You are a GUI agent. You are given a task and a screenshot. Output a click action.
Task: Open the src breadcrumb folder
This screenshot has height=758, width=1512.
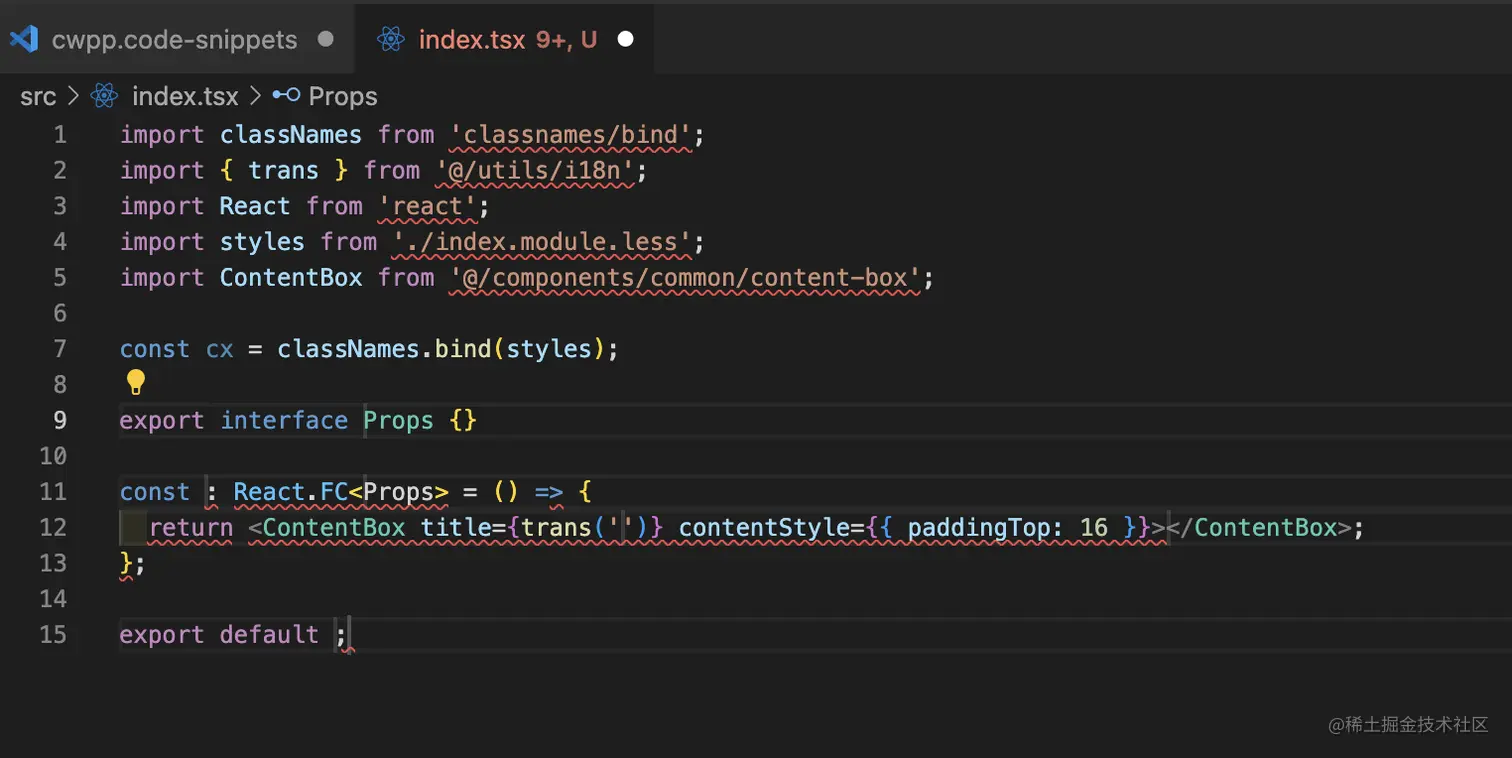(x=38, y=97)
